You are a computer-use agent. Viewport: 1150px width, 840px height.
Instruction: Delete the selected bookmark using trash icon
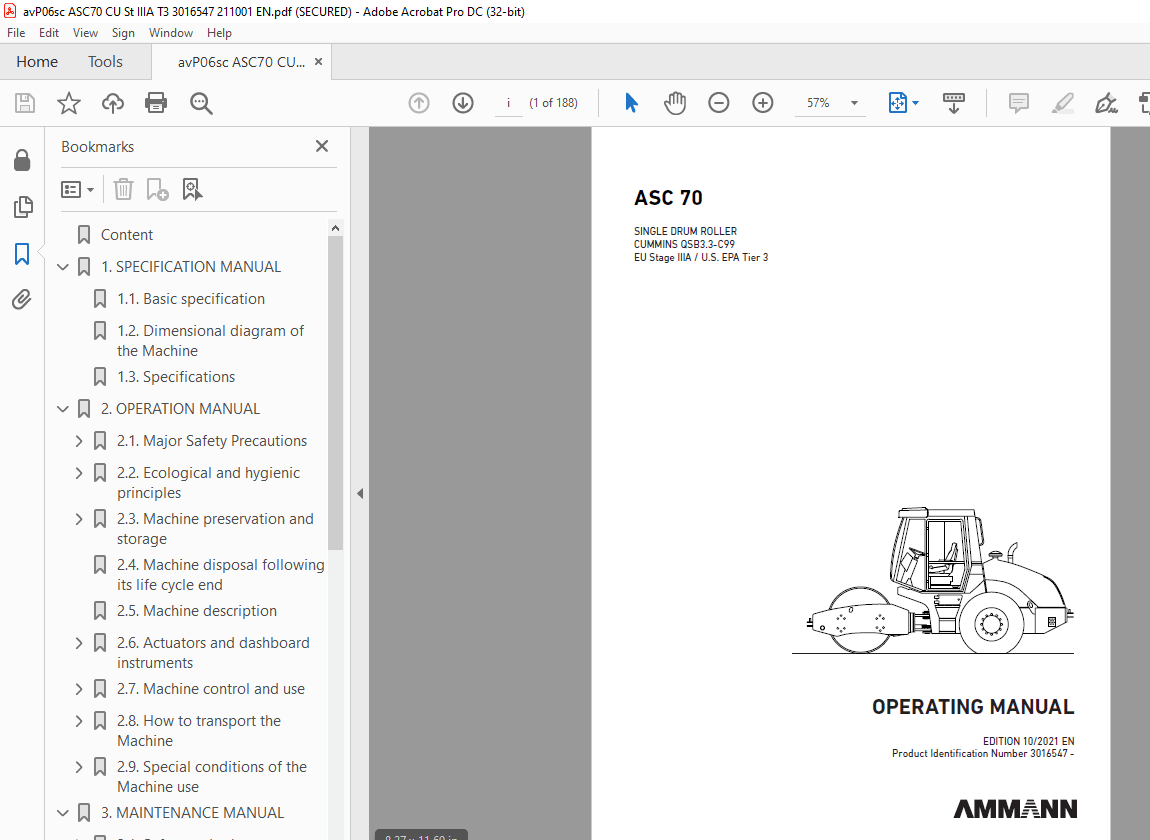123,189
